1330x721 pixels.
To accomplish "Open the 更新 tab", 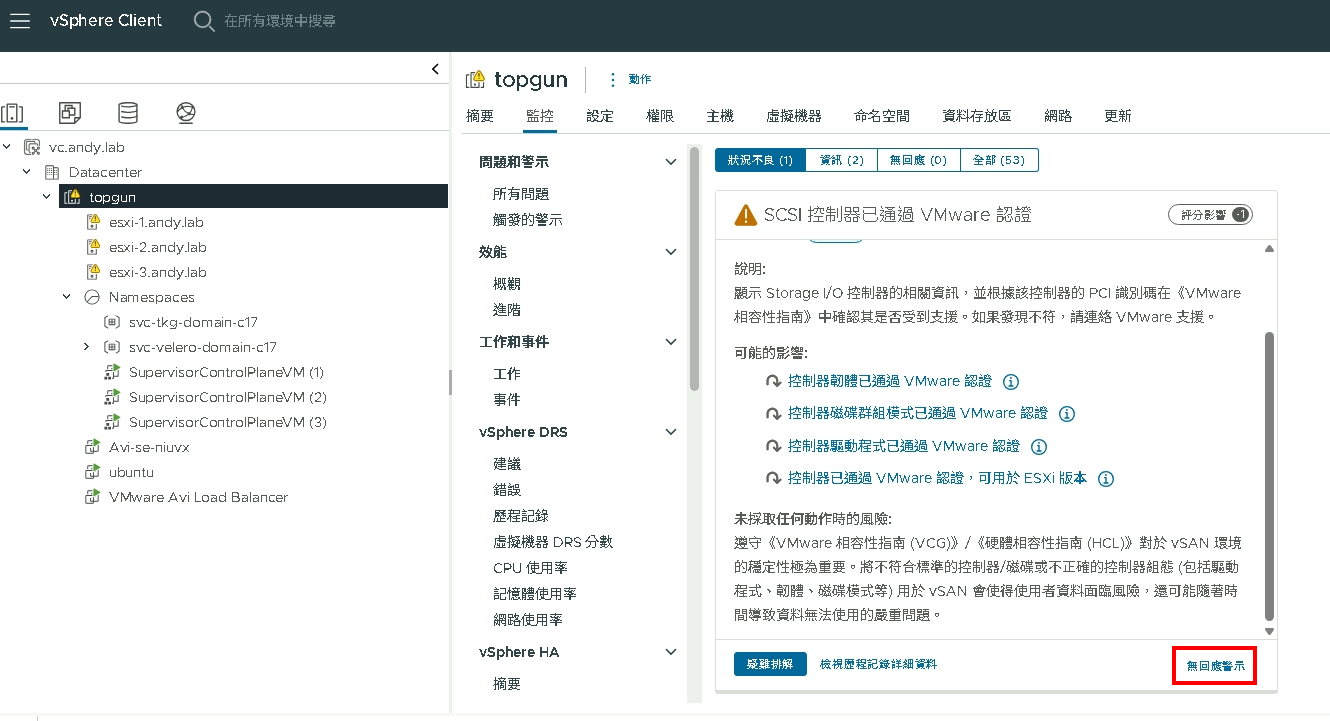I will coord(1118,116).
